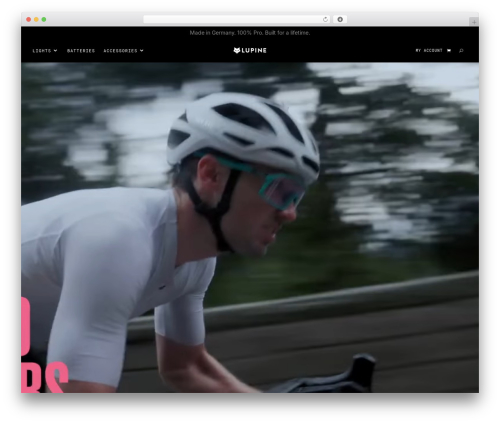
Task: Minimize the browser window
Action: [36, 19]
